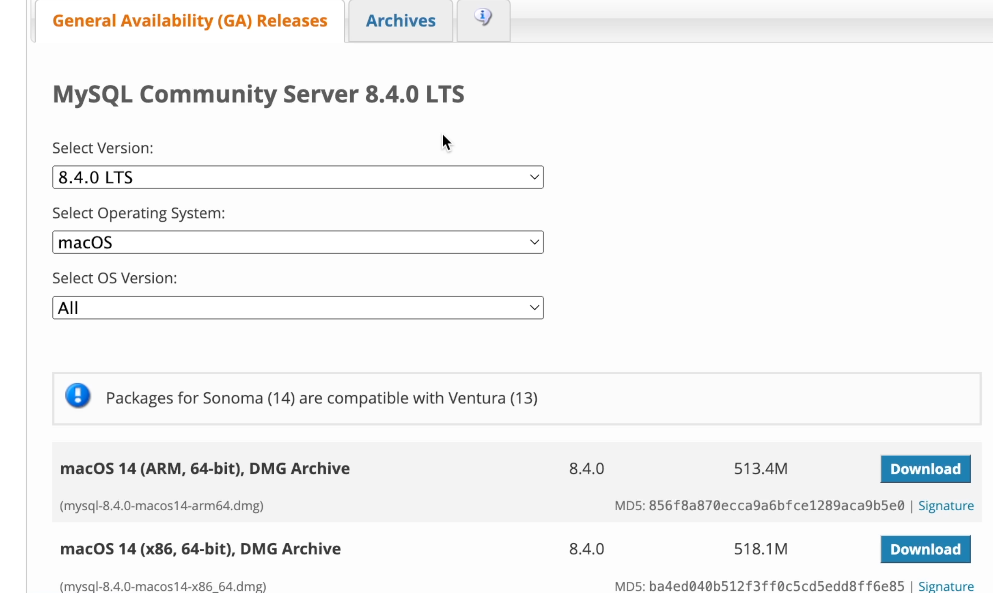Open the Select Version dropdown showing 8.4.0 LTS

[298, 177]
